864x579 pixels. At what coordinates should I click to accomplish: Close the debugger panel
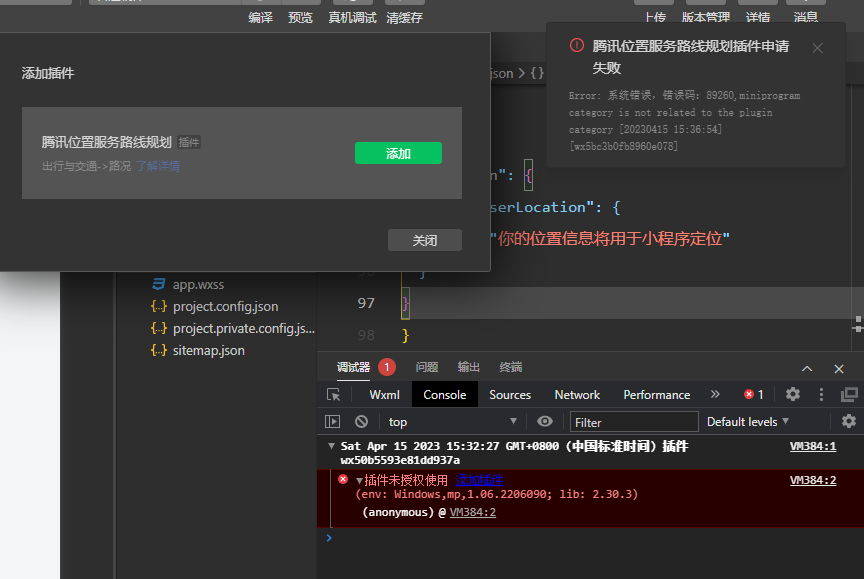click(839, 369)
